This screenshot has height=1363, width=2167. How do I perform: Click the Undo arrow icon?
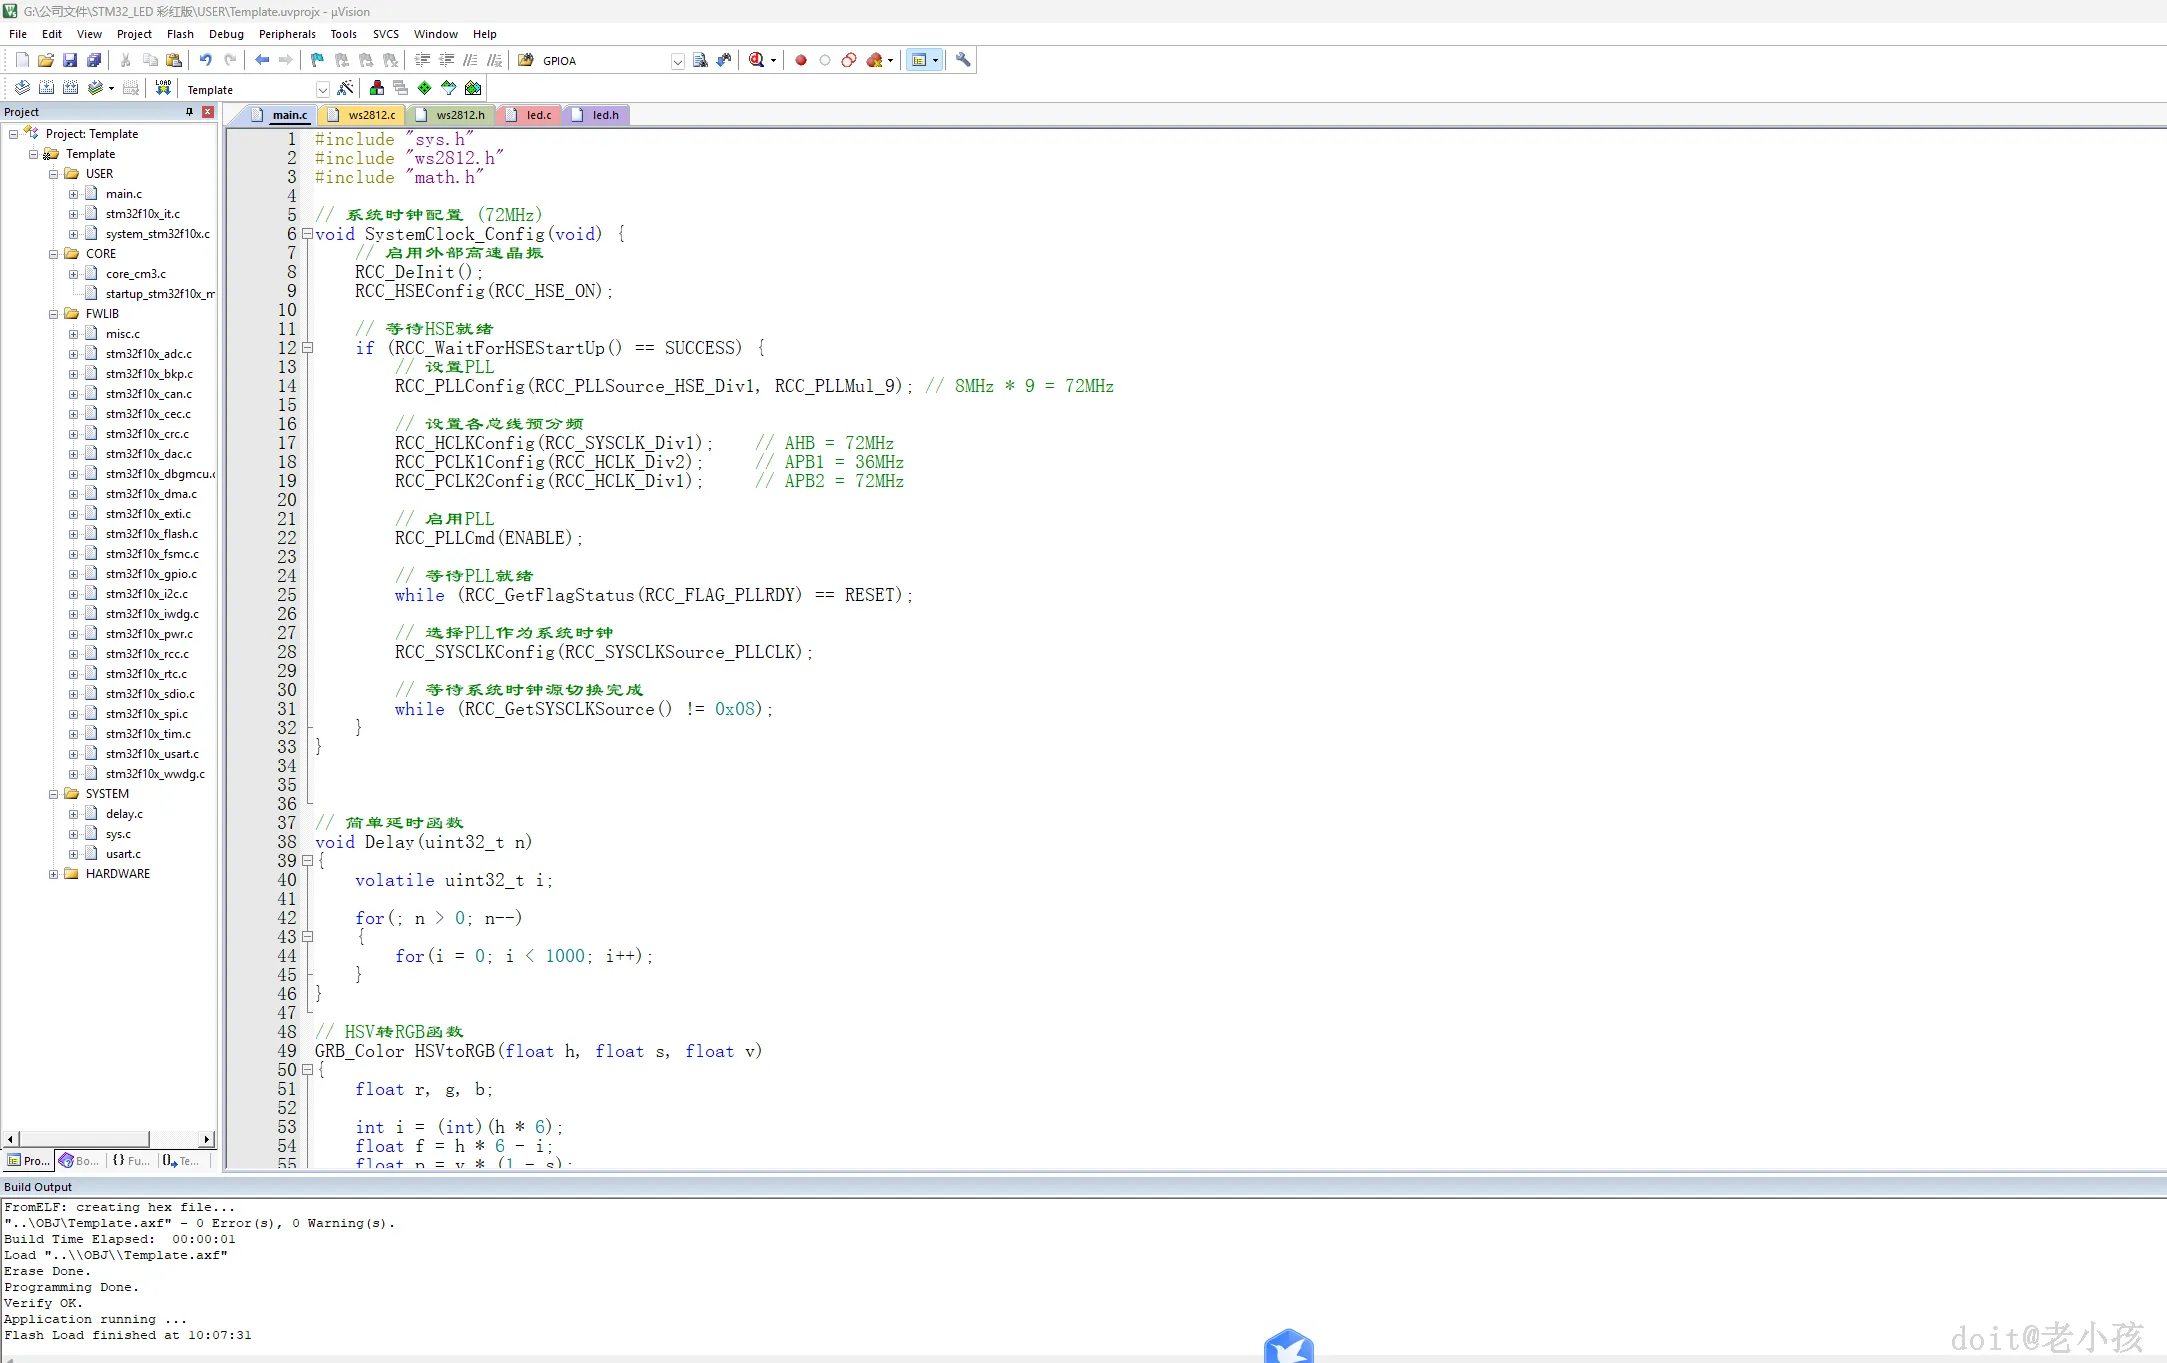click(x=206, y=60)
